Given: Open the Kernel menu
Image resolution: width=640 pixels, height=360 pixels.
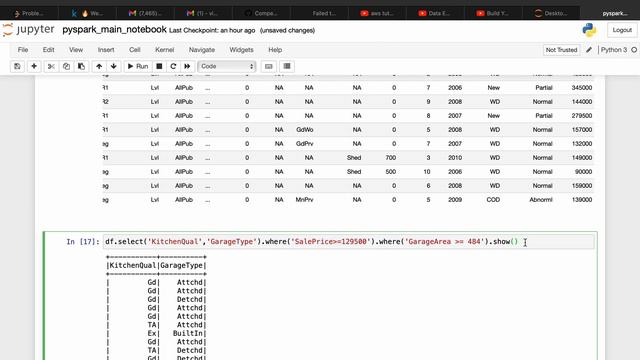Looking at the screenshot, I should click(164, 50).
